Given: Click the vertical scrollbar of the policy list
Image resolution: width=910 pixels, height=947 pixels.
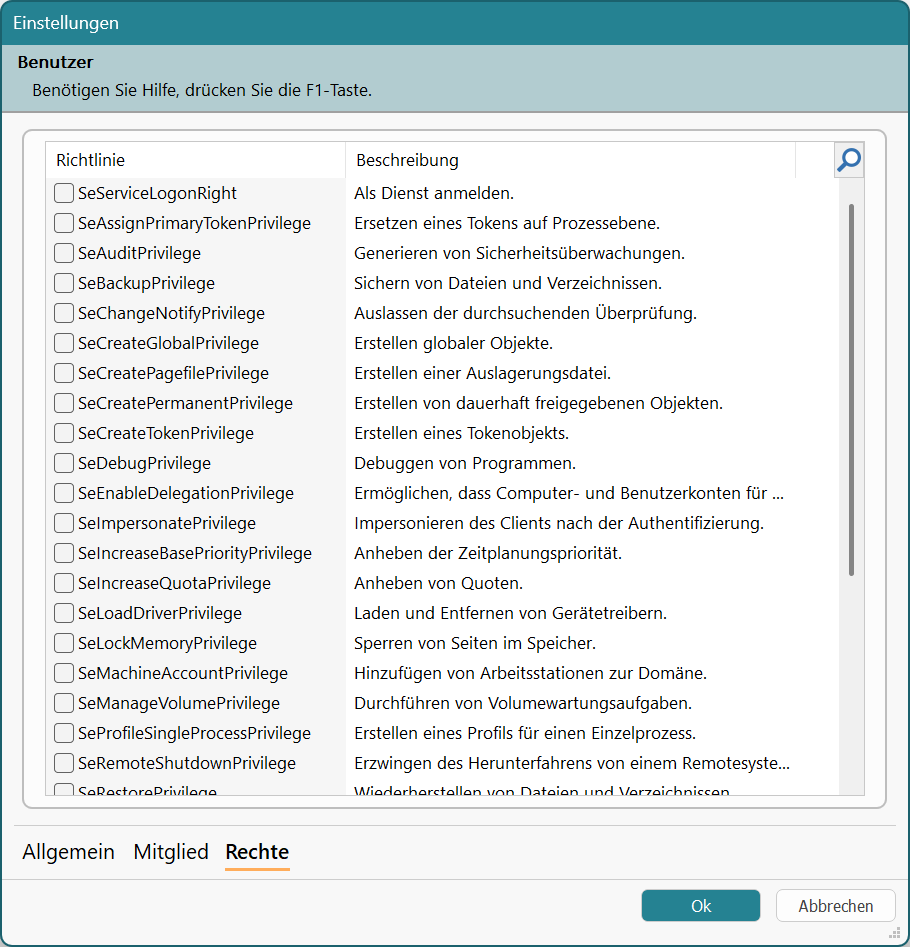Looking at the screenshot, I should (x=851, y=390).
